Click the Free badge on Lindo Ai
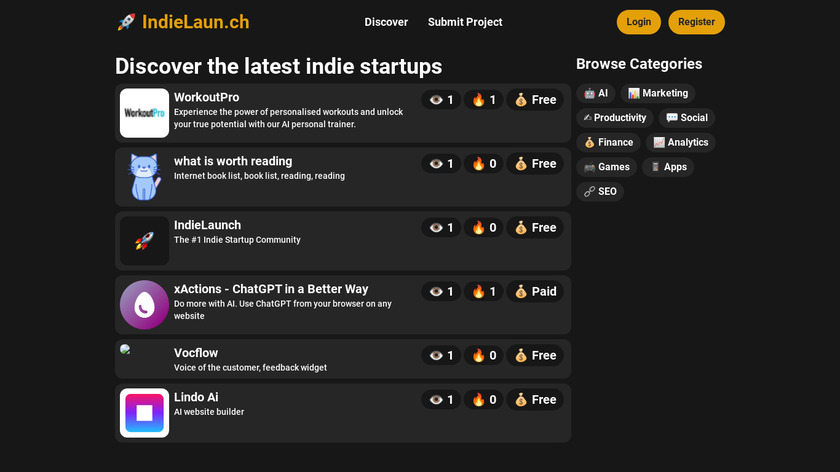Screen dimensions: 840x472 point(535,400)
